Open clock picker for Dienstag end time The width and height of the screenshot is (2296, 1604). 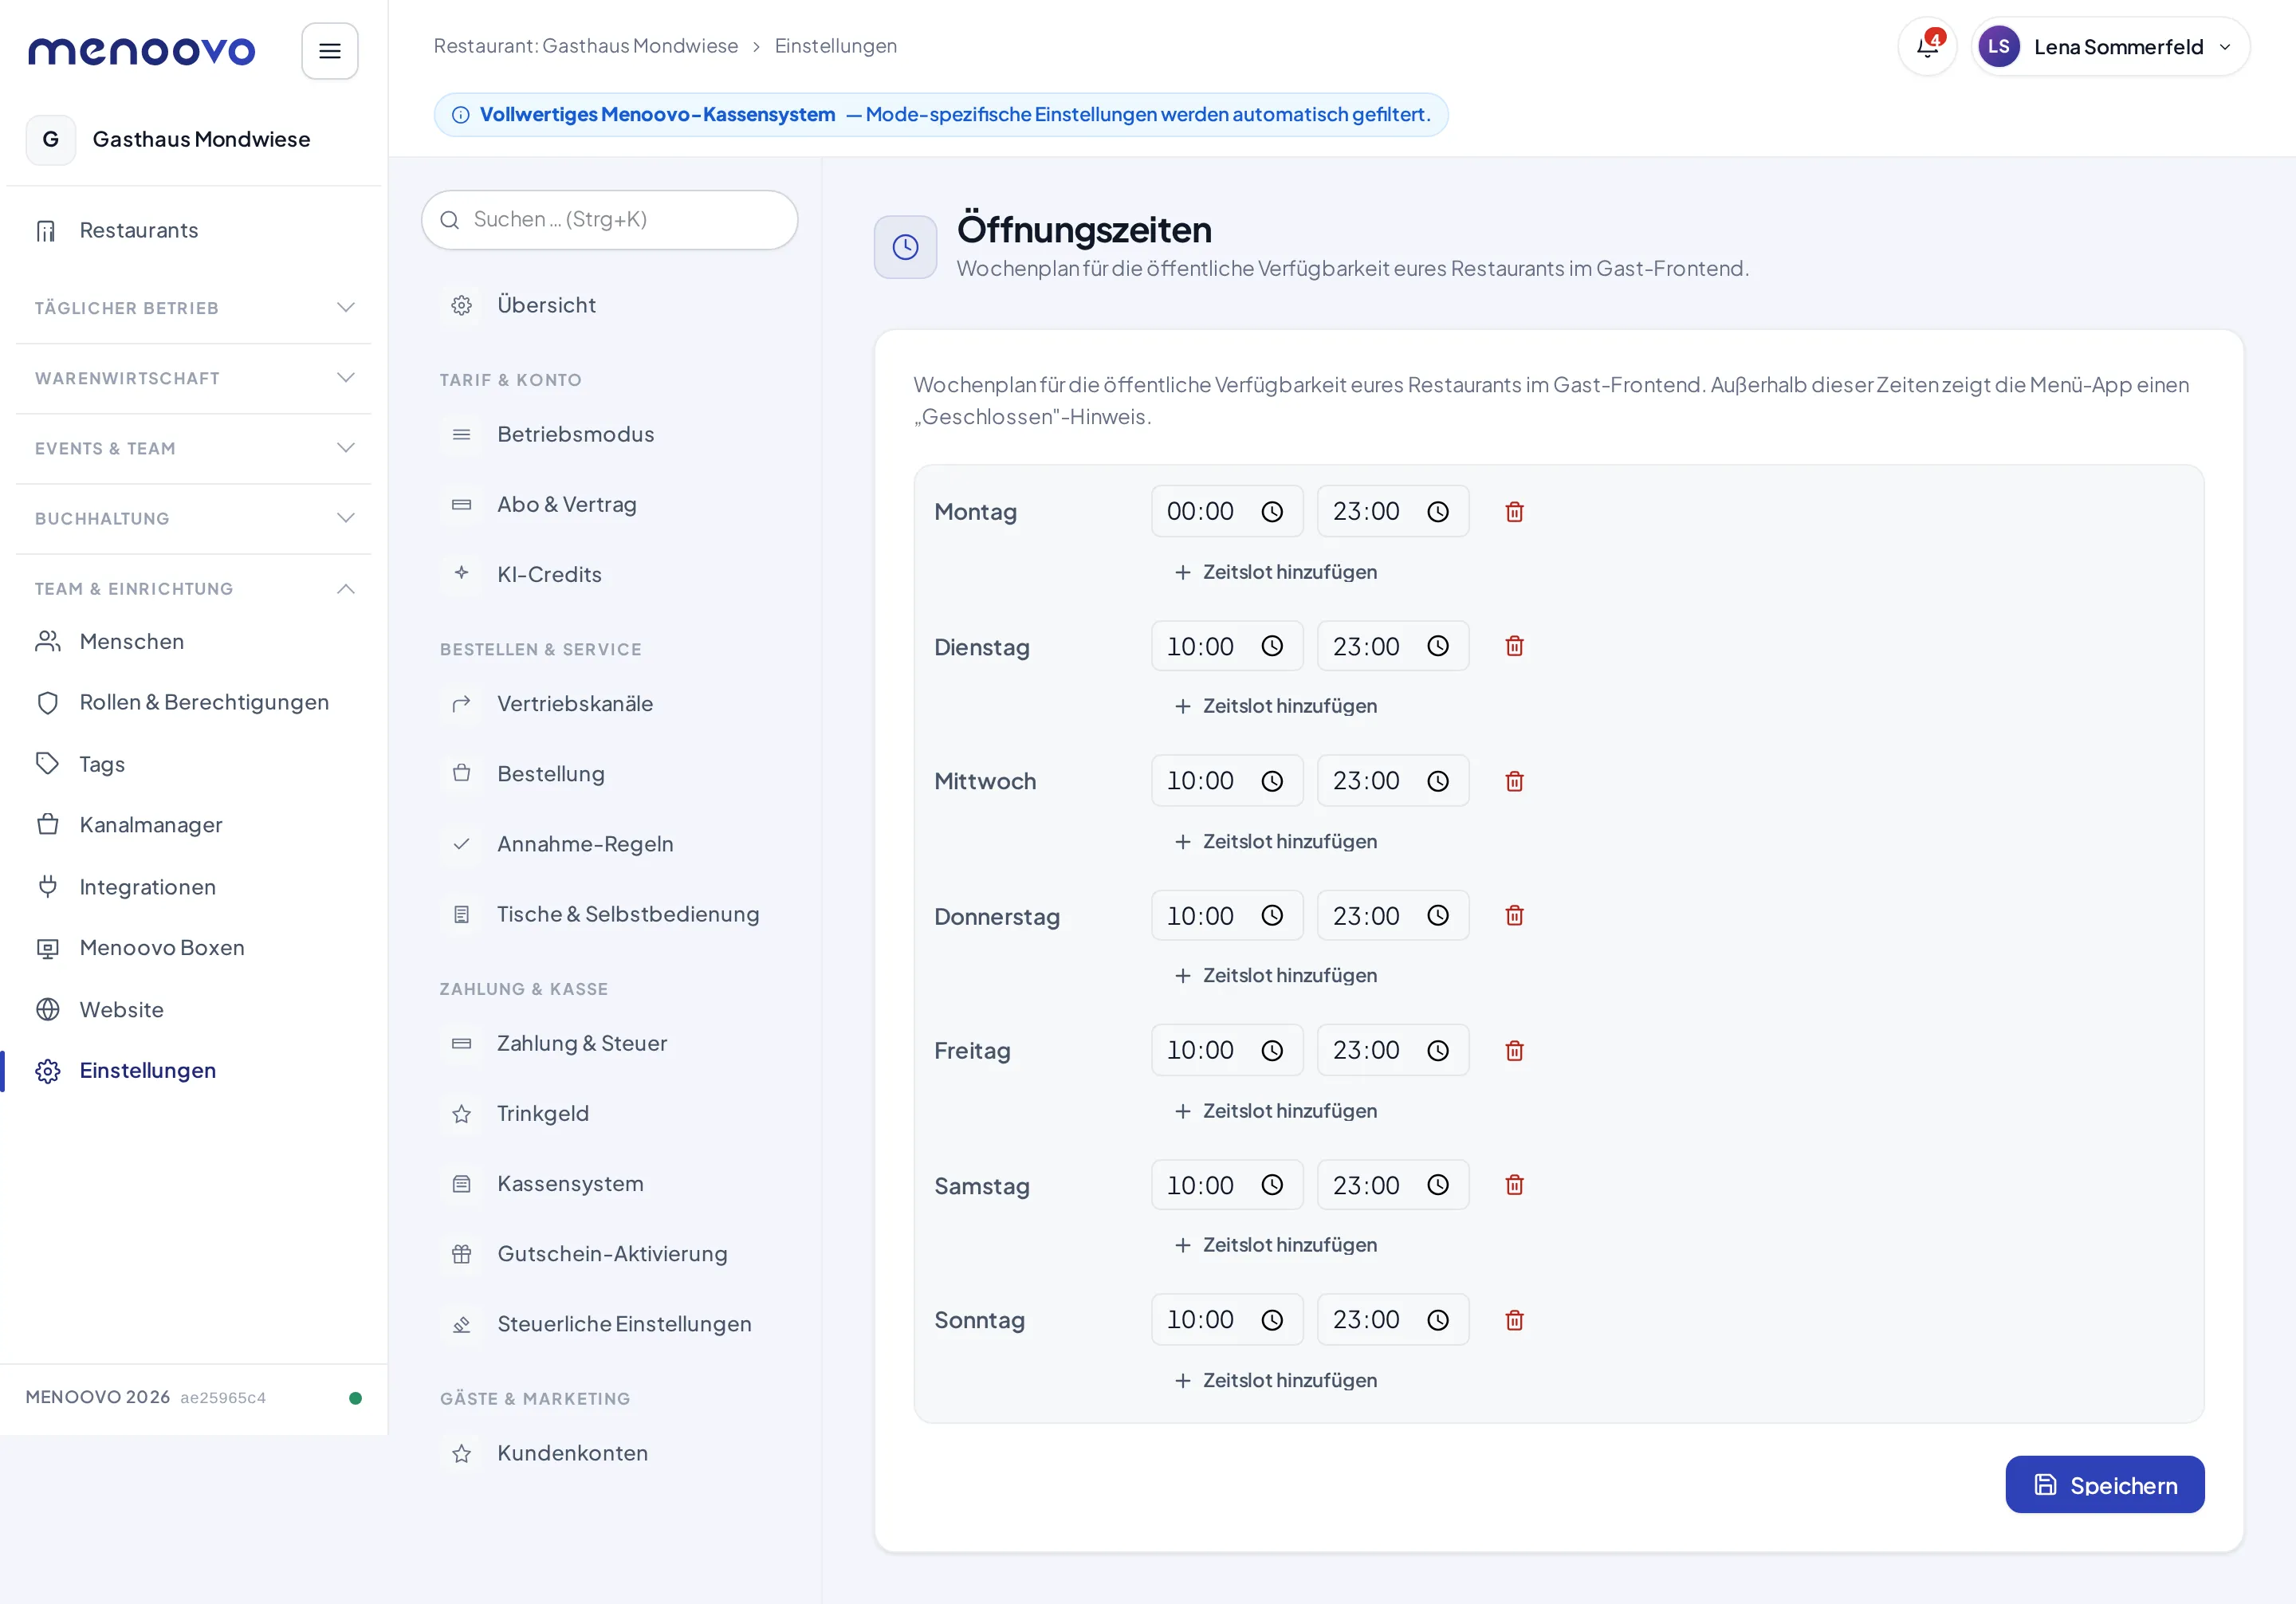click(1438, 646)
